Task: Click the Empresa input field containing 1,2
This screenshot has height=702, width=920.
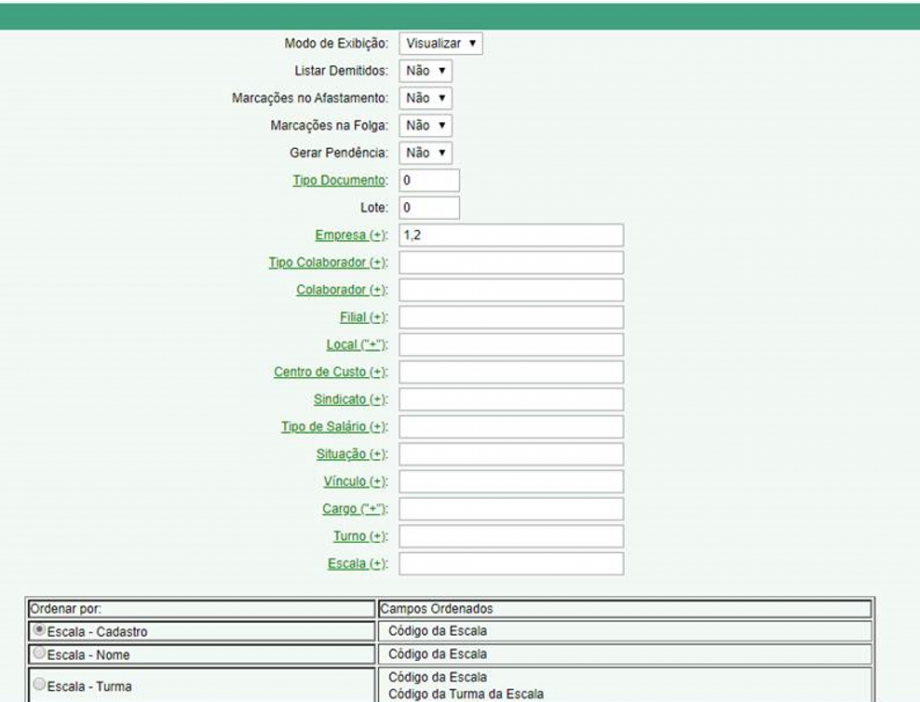Action: [511, 235]
